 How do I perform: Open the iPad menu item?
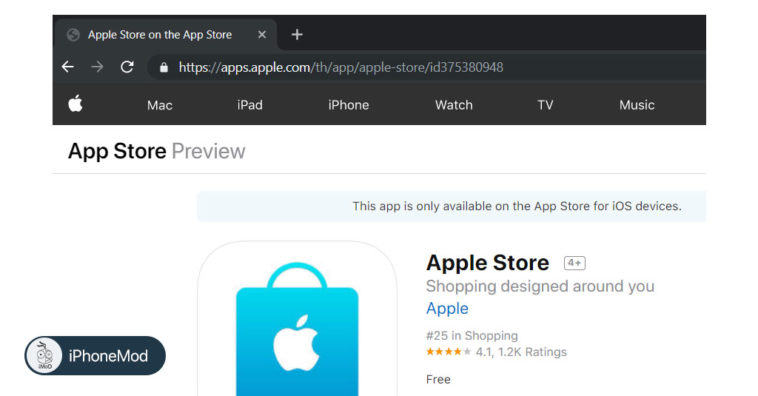coord(249,105)
